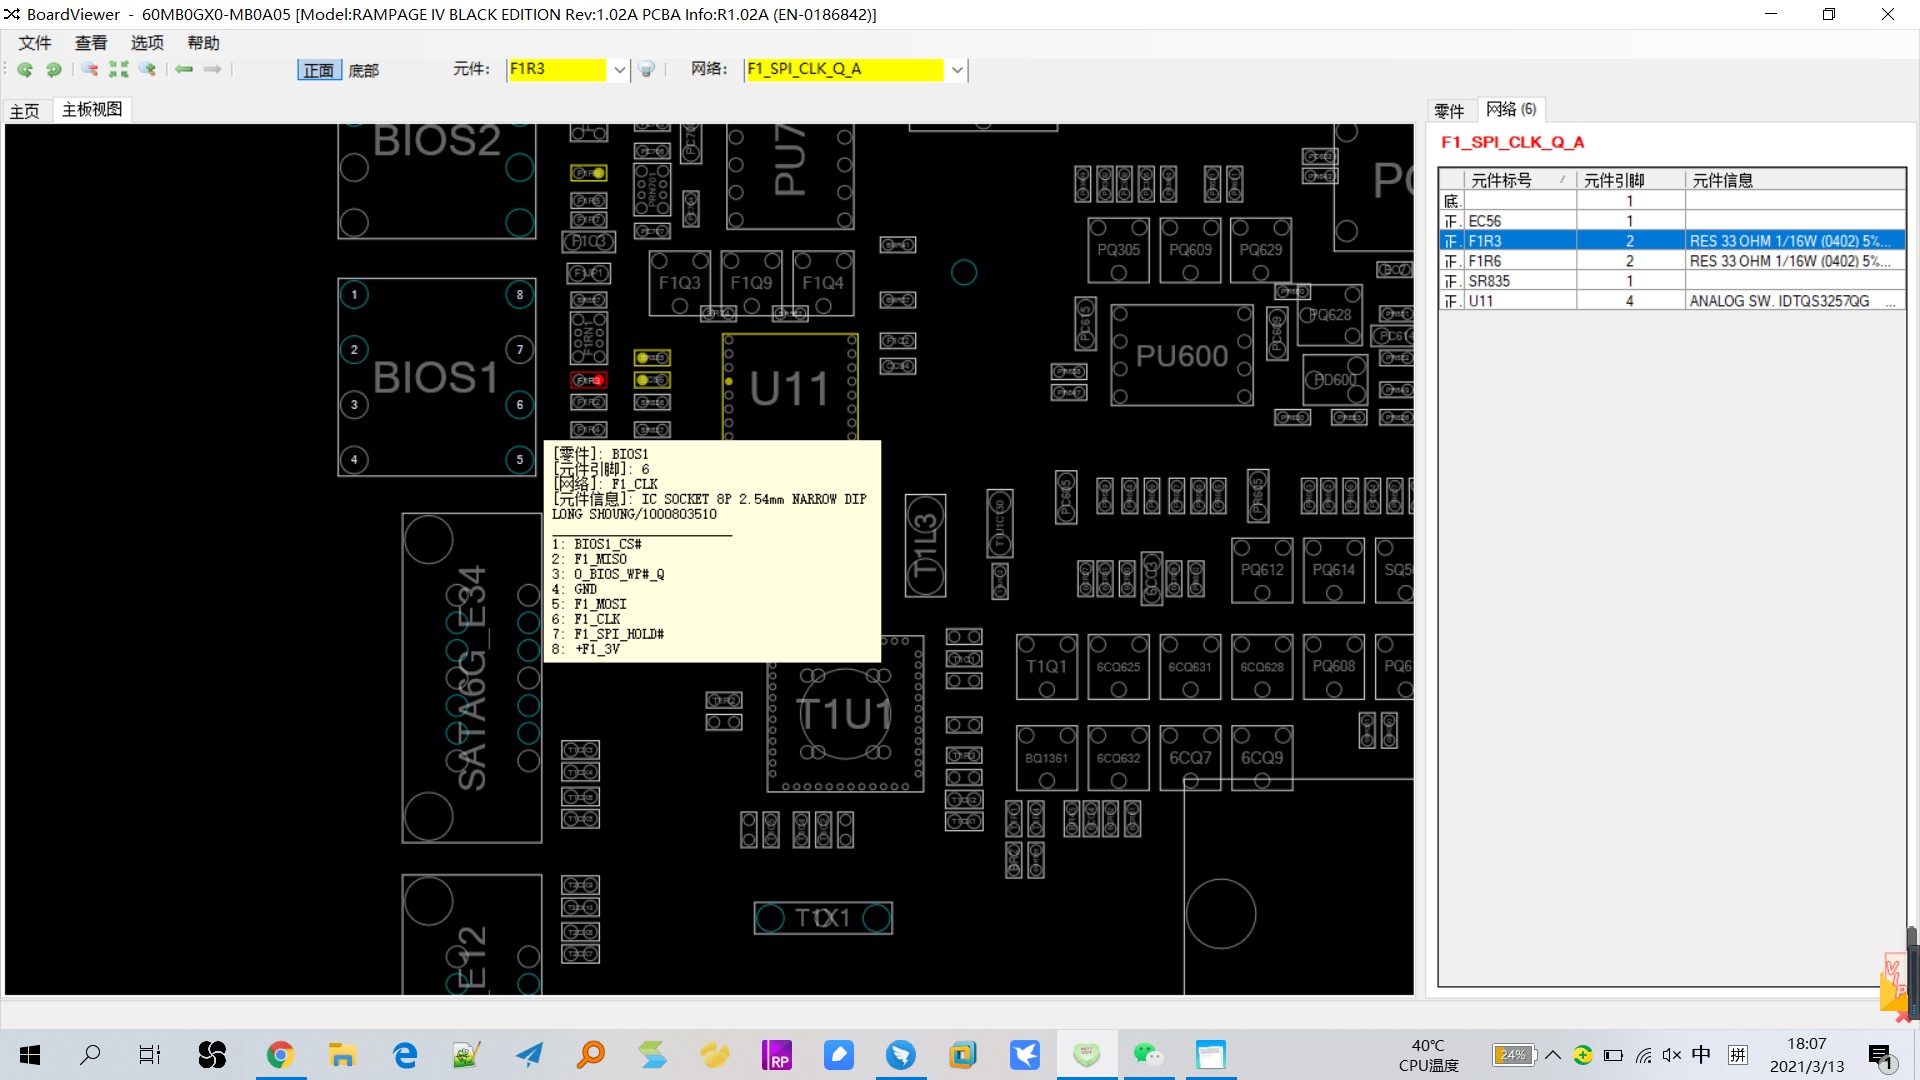Open the 零件 parts tab

click(x=1449, y=111)
